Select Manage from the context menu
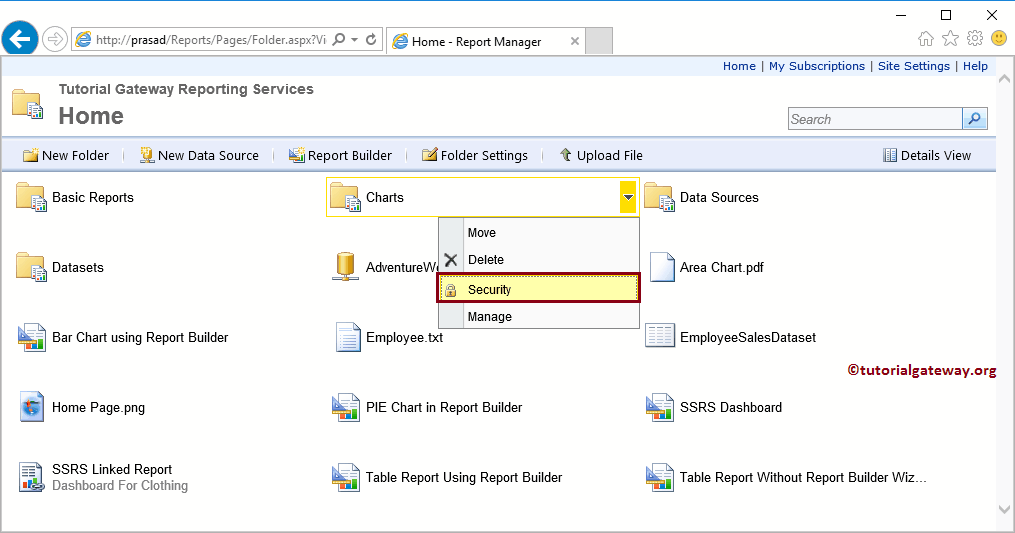Viewport: 1015px width, 533px height. (490, 317)
